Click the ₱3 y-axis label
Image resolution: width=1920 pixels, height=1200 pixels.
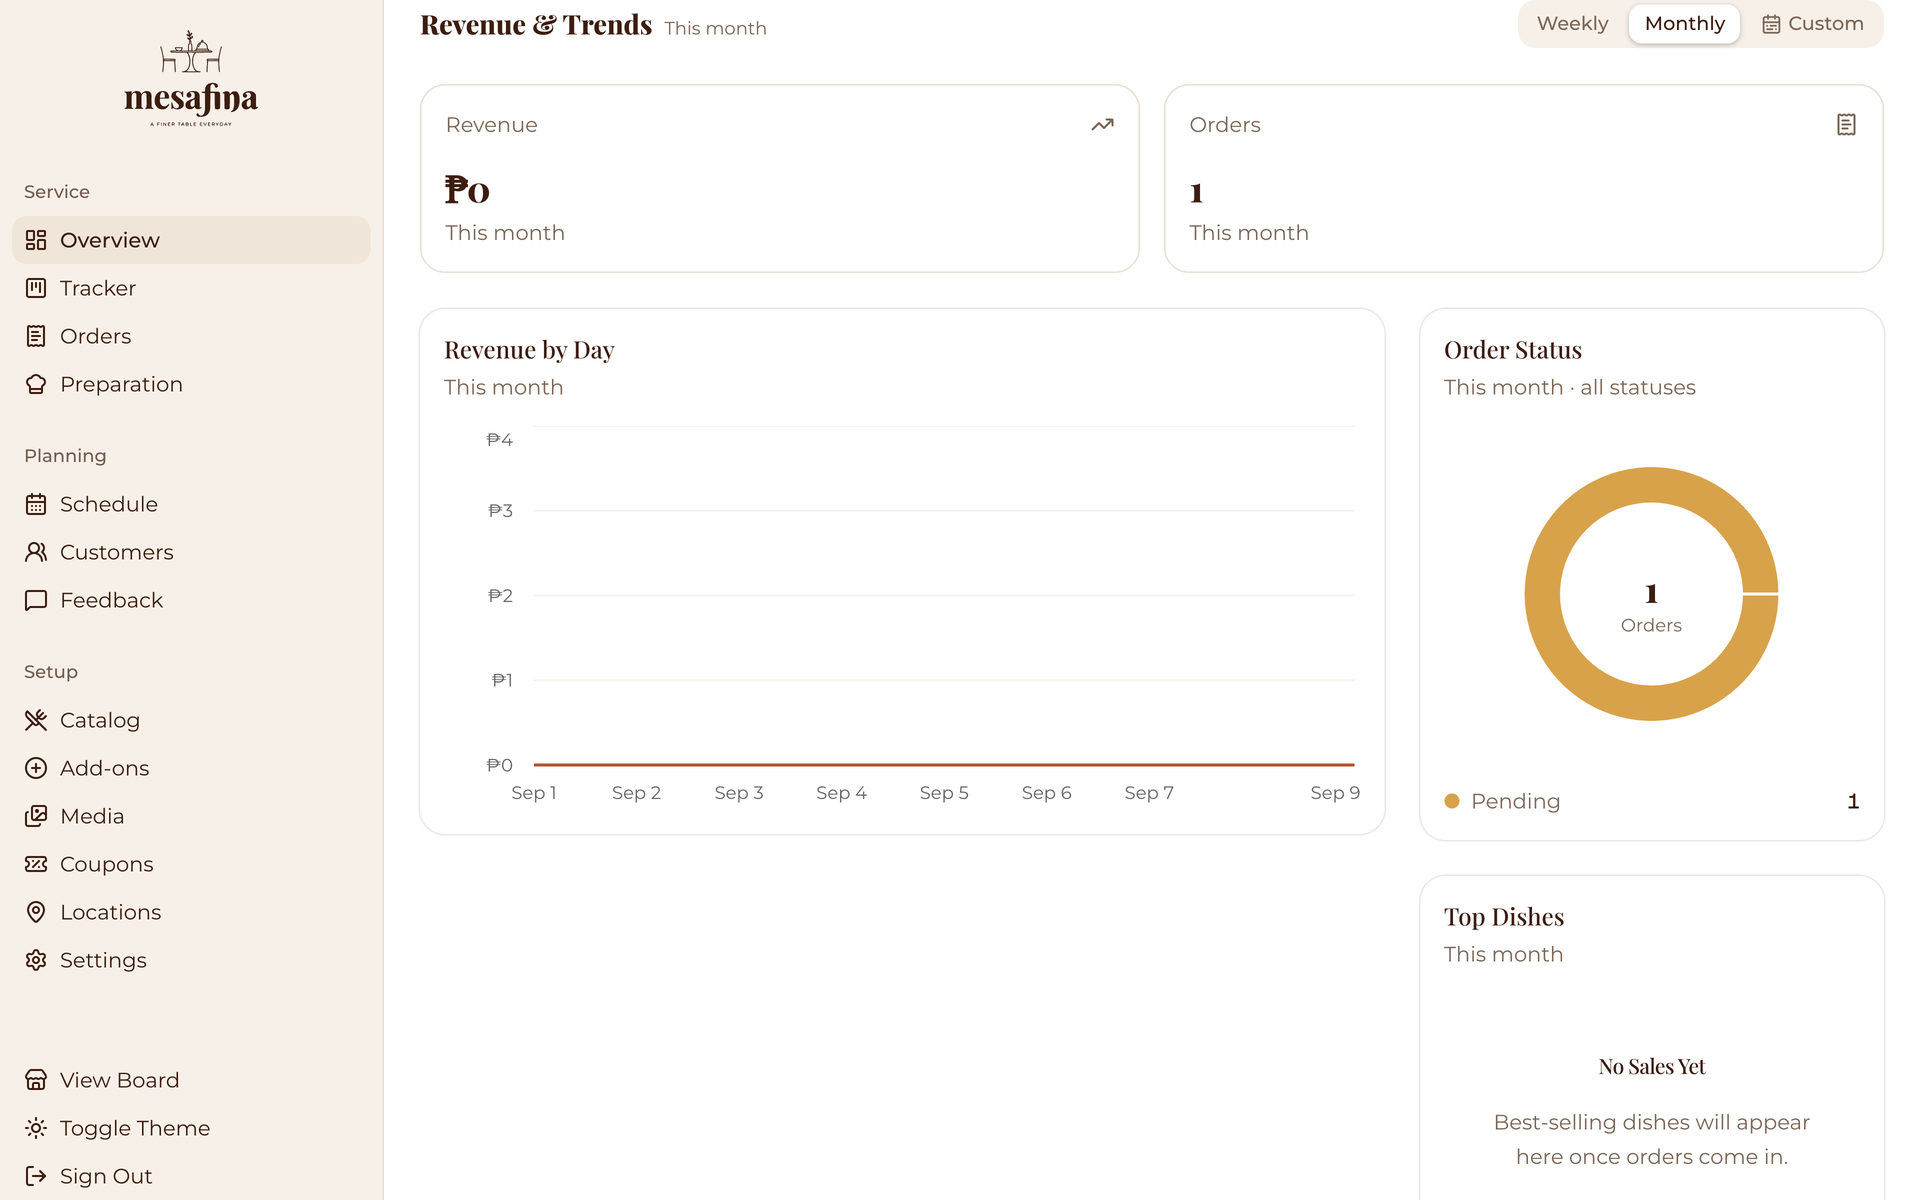(500, 511)
